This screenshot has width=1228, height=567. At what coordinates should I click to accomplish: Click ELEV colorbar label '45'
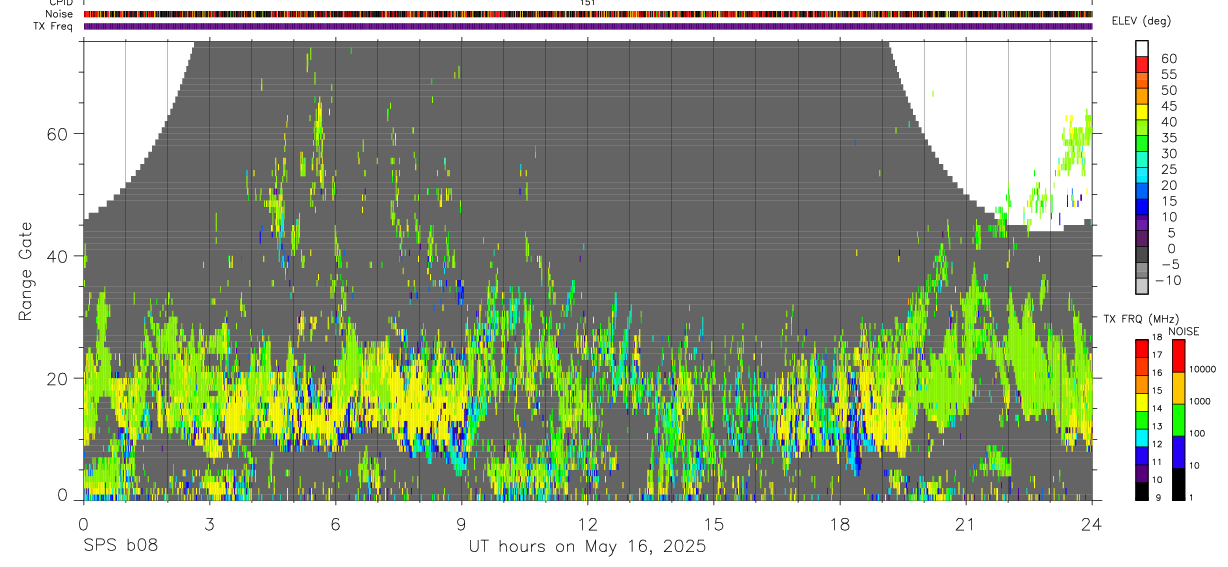[x=1169, y=106]
